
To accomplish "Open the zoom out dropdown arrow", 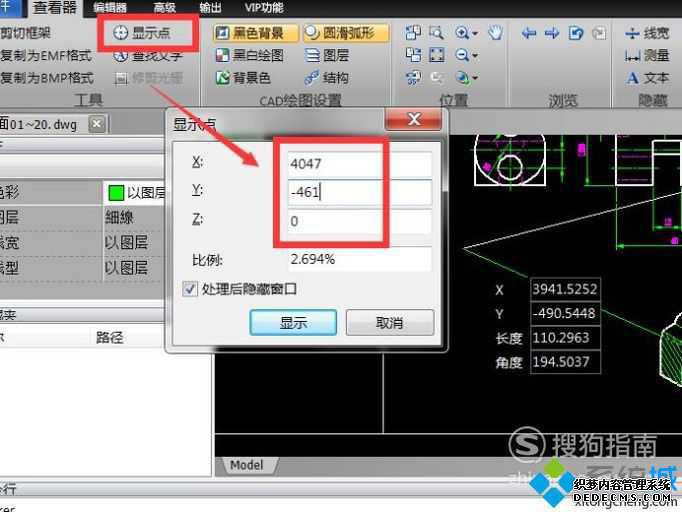I will tap(475, 56).
